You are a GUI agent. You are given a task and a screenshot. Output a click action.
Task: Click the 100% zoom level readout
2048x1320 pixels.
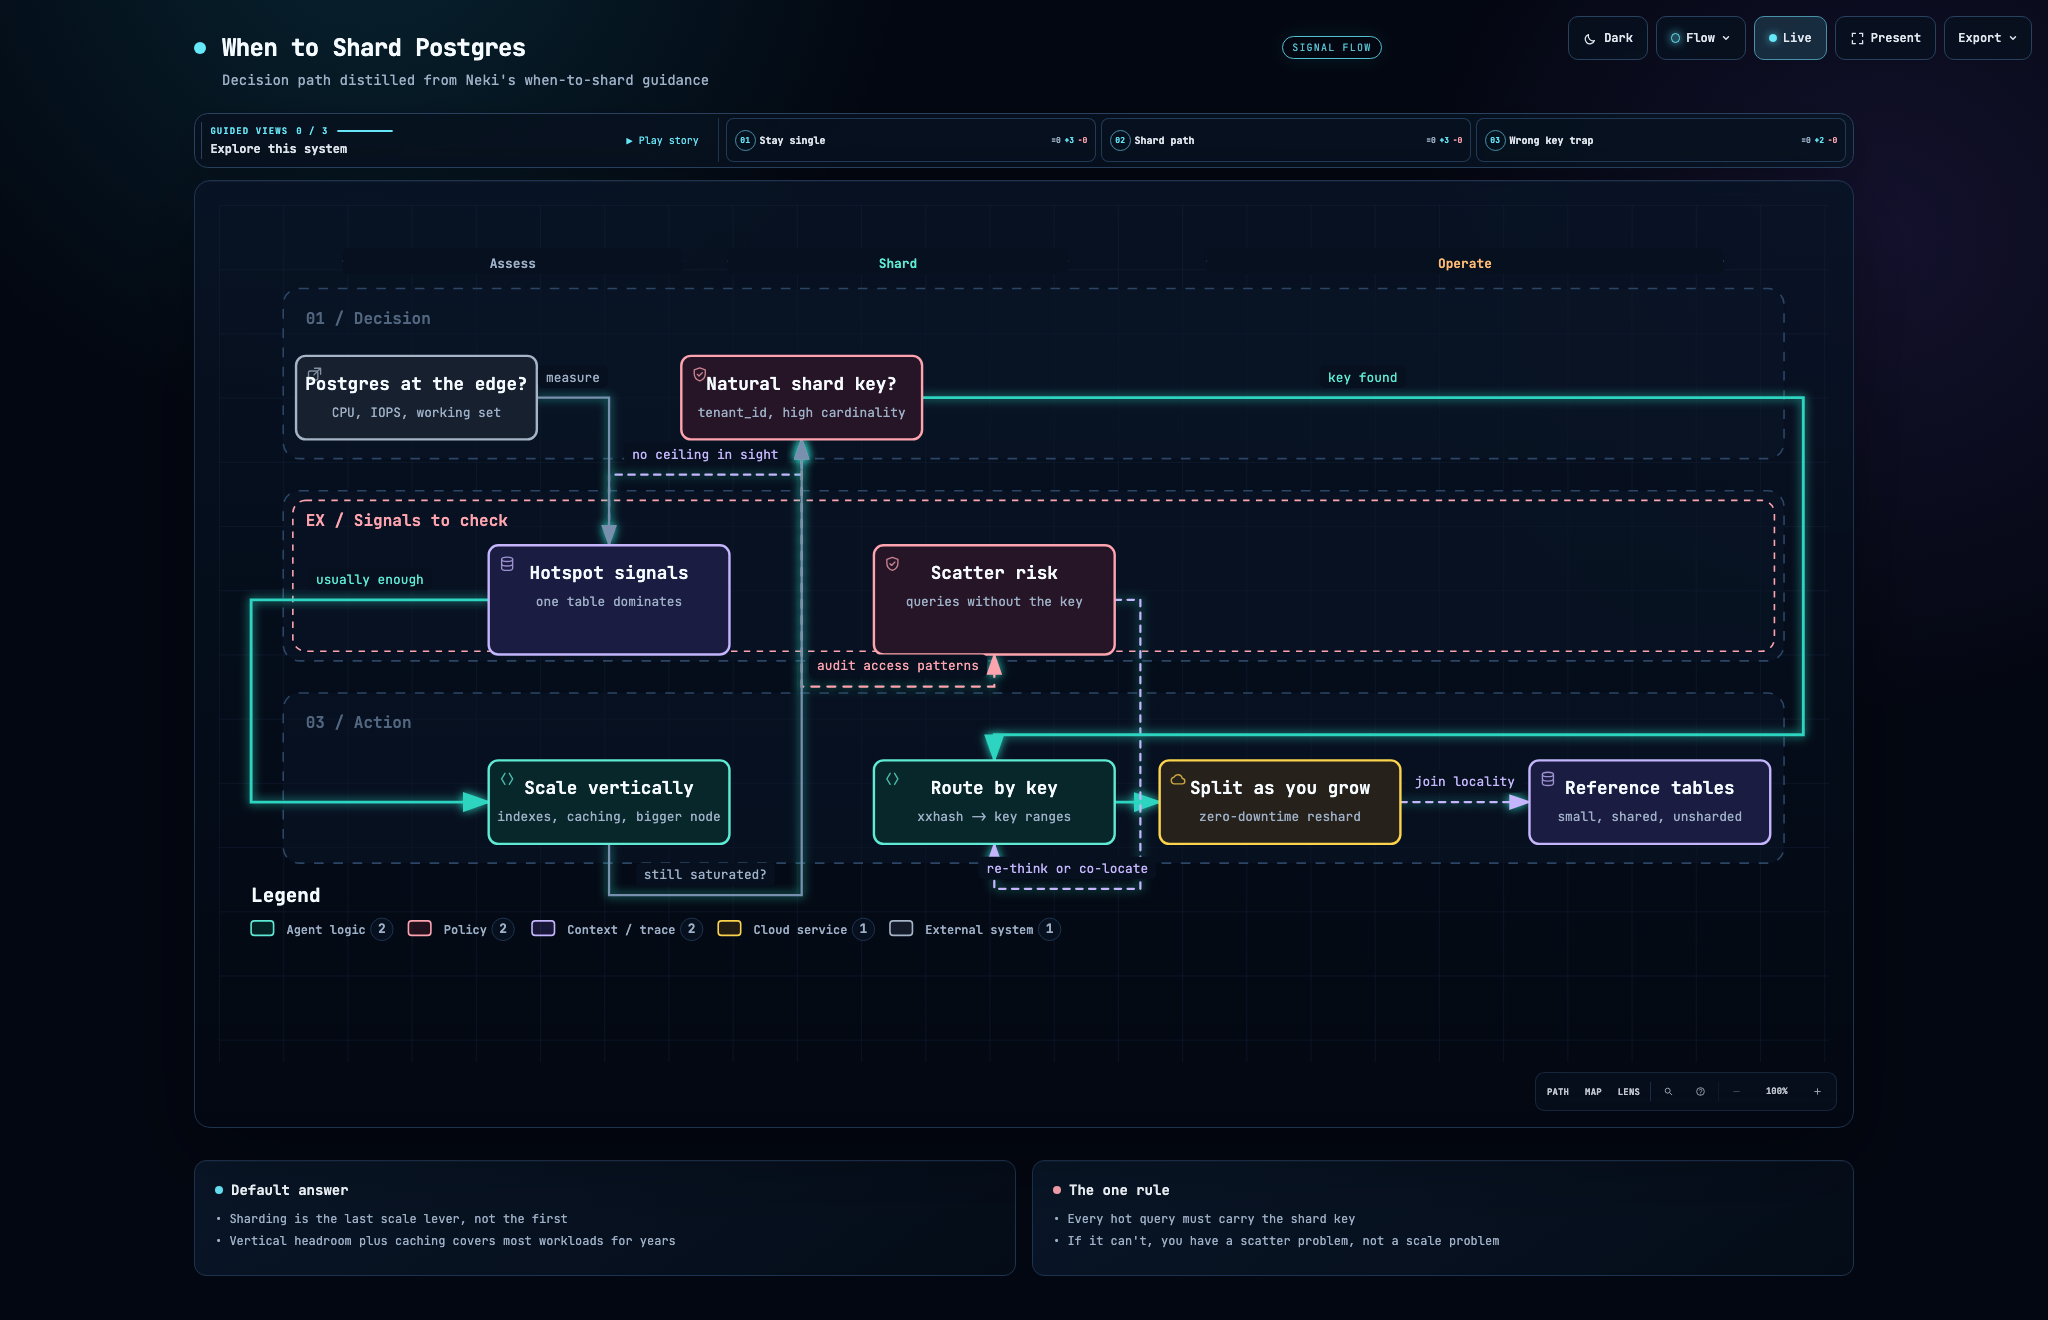click(1776, 1091)
